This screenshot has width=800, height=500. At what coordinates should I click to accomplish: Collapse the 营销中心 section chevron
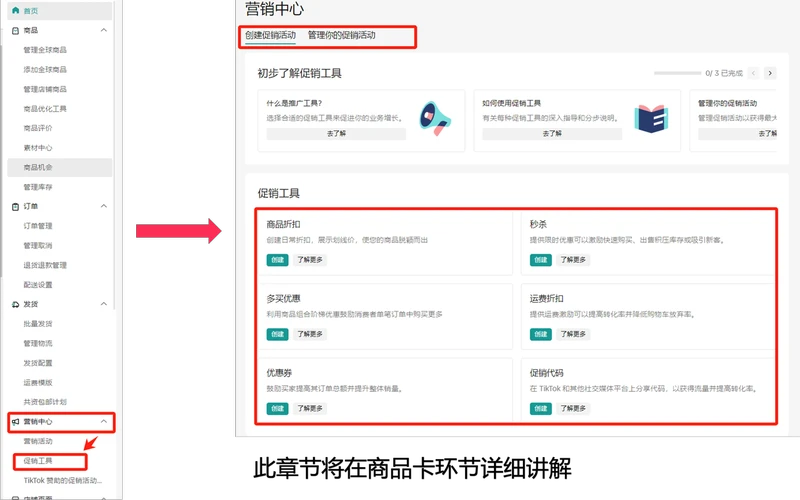(x=104, y=422)
